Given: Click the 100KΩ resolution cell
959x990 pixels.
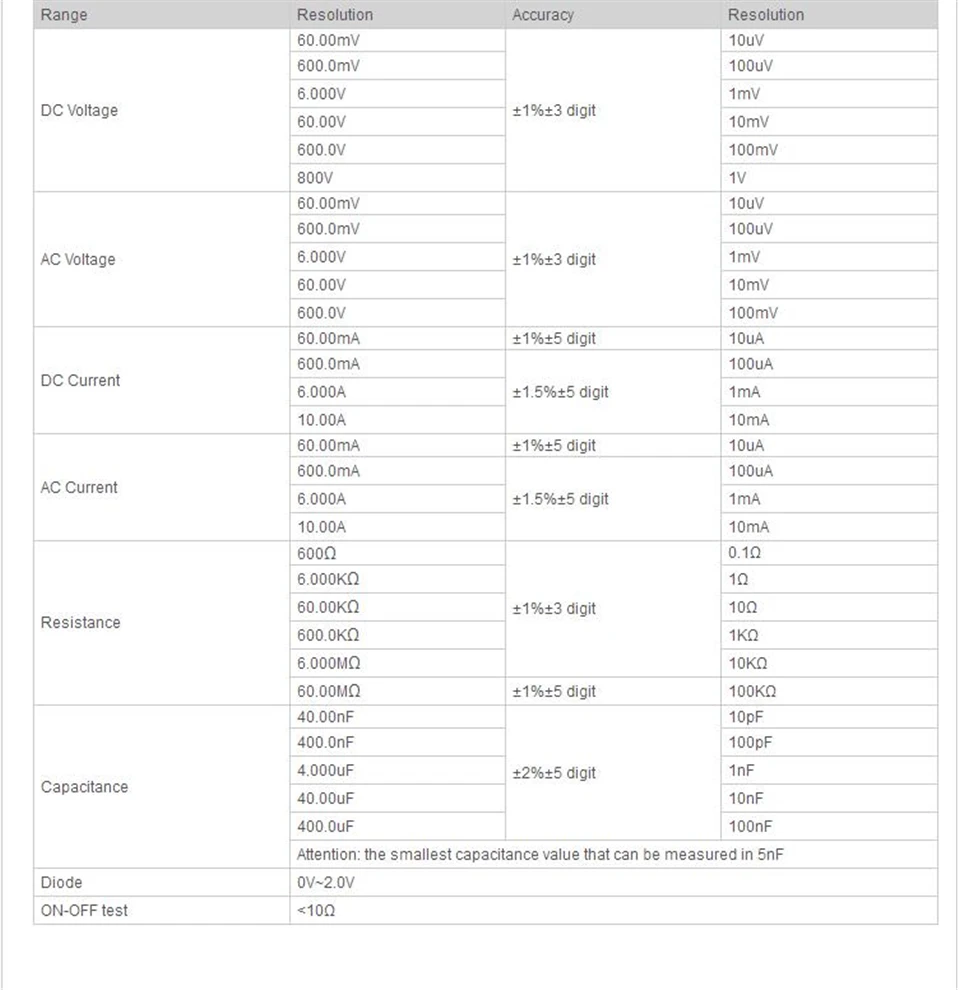Looking at the screenshot, I should tap(829, 691).
